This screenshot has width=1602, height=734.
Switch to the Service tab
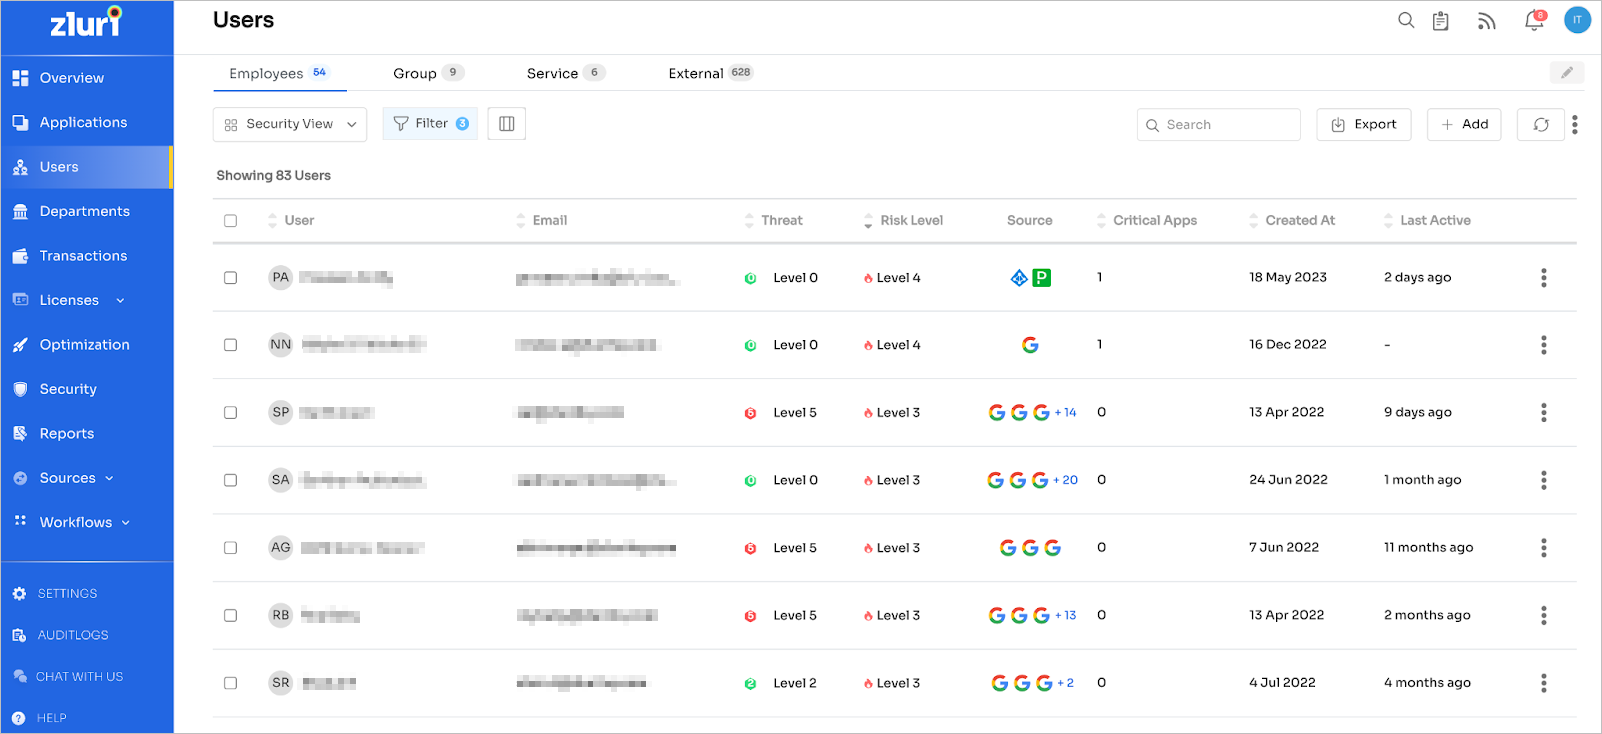[x=566, y=73]
